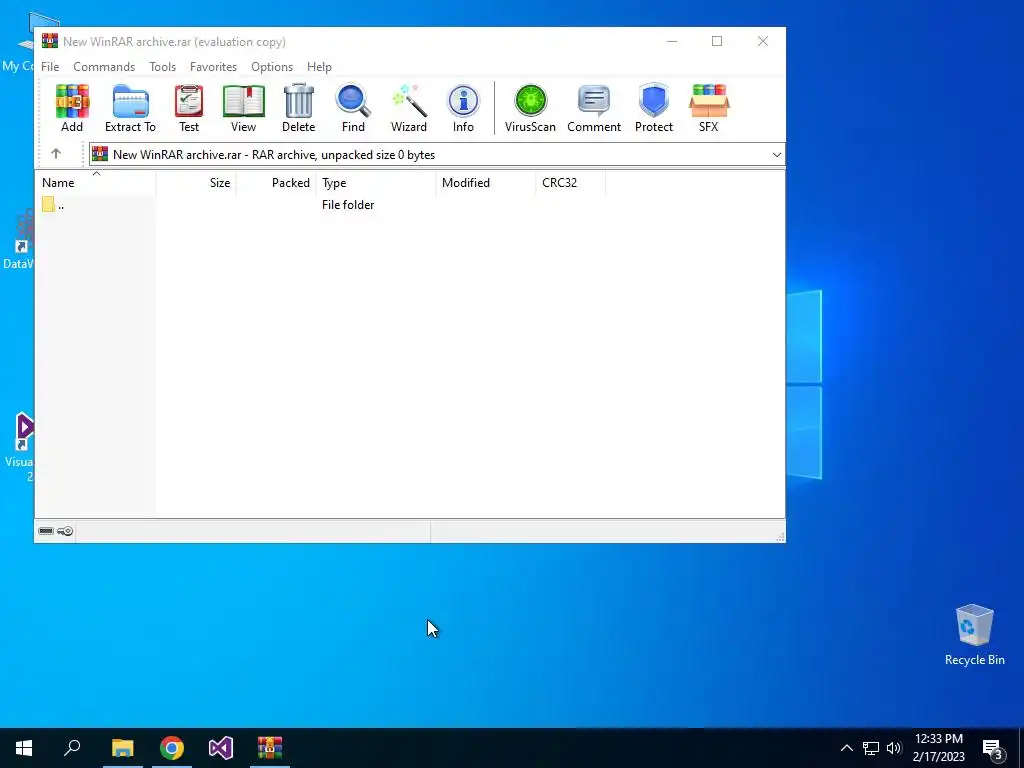
Task: Sort the list by Size column
Action: (196, 183)
